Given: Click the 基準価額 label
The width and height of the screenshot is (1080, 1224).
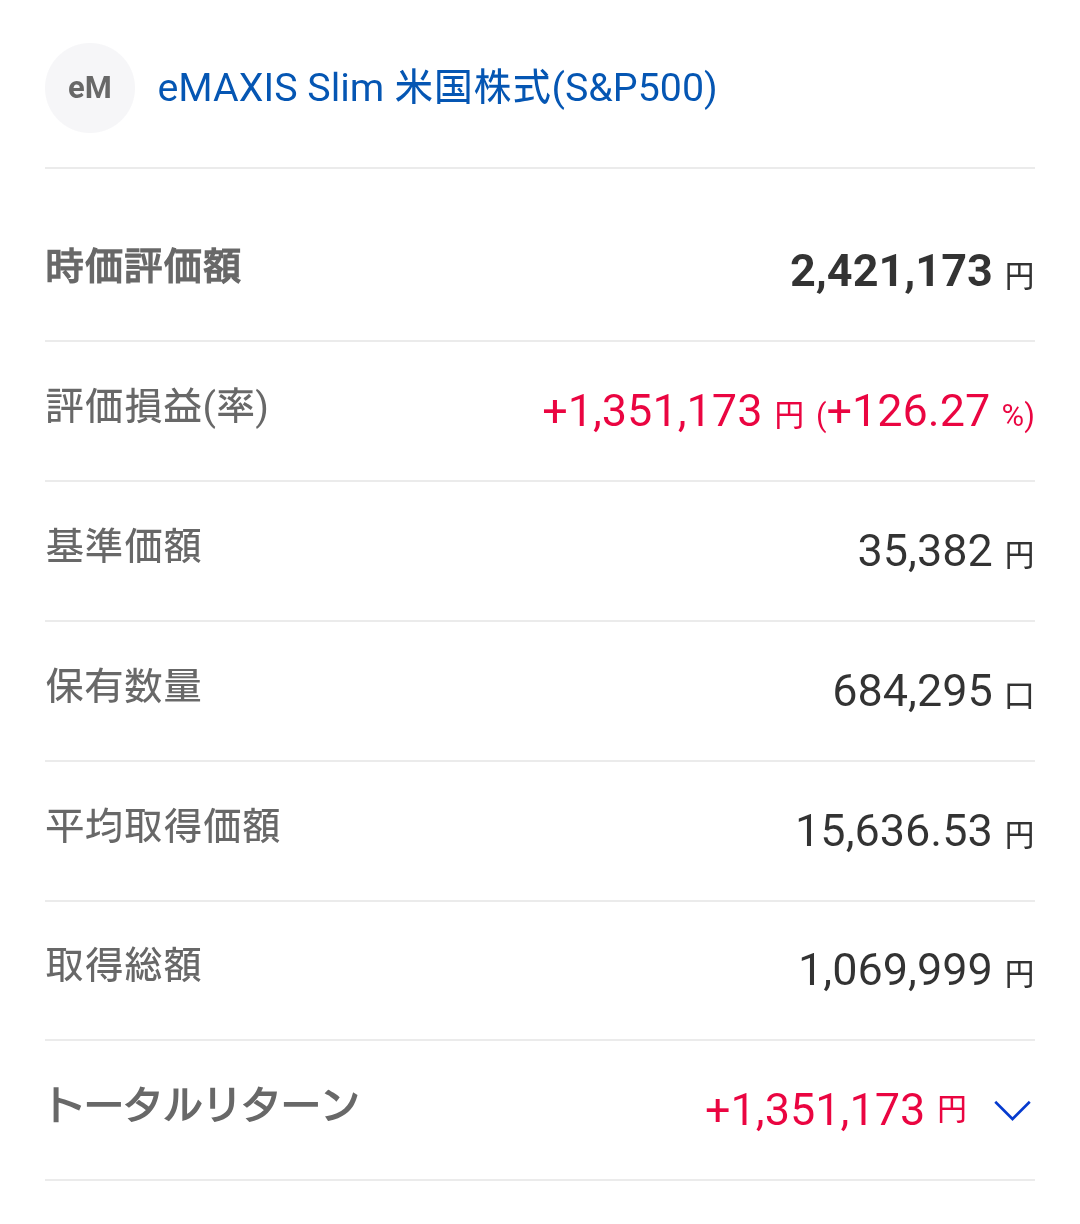Looking at the screenshot, I should click(124, 547).
